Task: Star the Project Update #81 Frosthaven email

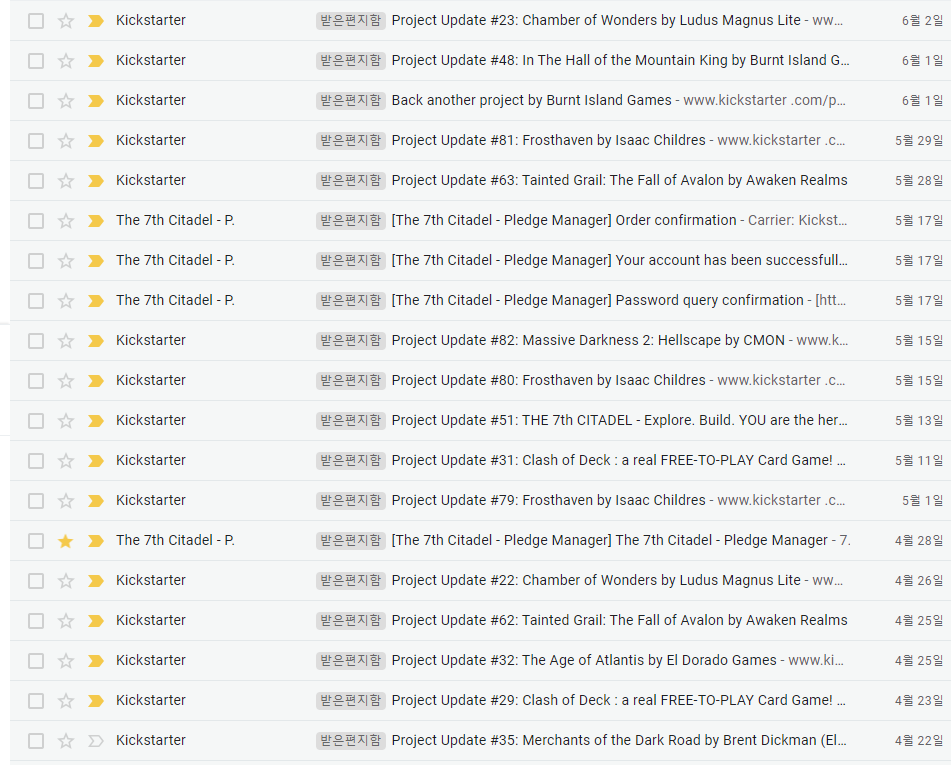Action: click(x=66, y=141)
